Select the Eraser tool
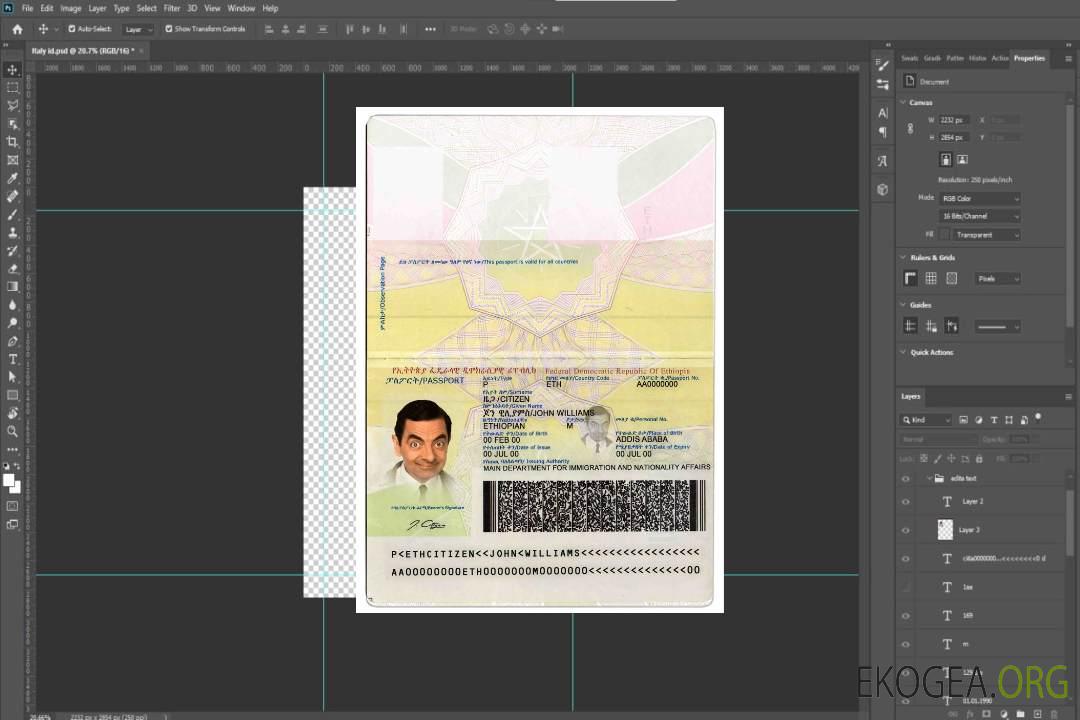 tap(12, 269)
